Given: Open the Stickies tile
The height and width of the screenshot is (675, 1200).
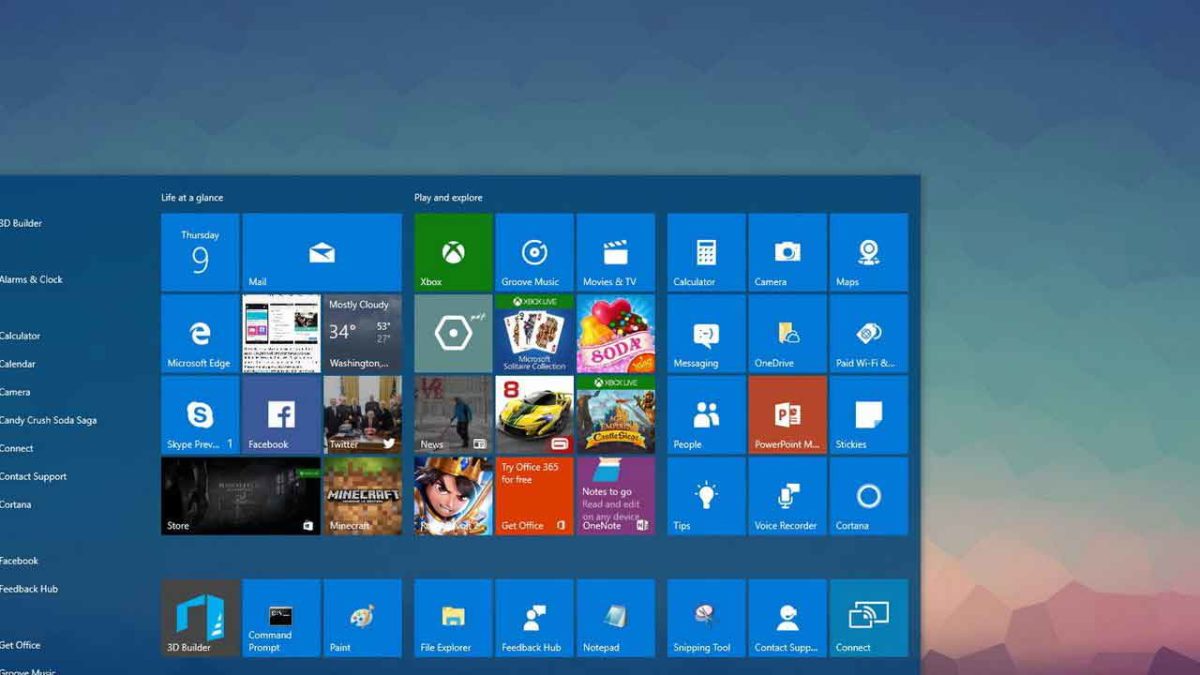Looking at the screenshot, I should point(869,415).
